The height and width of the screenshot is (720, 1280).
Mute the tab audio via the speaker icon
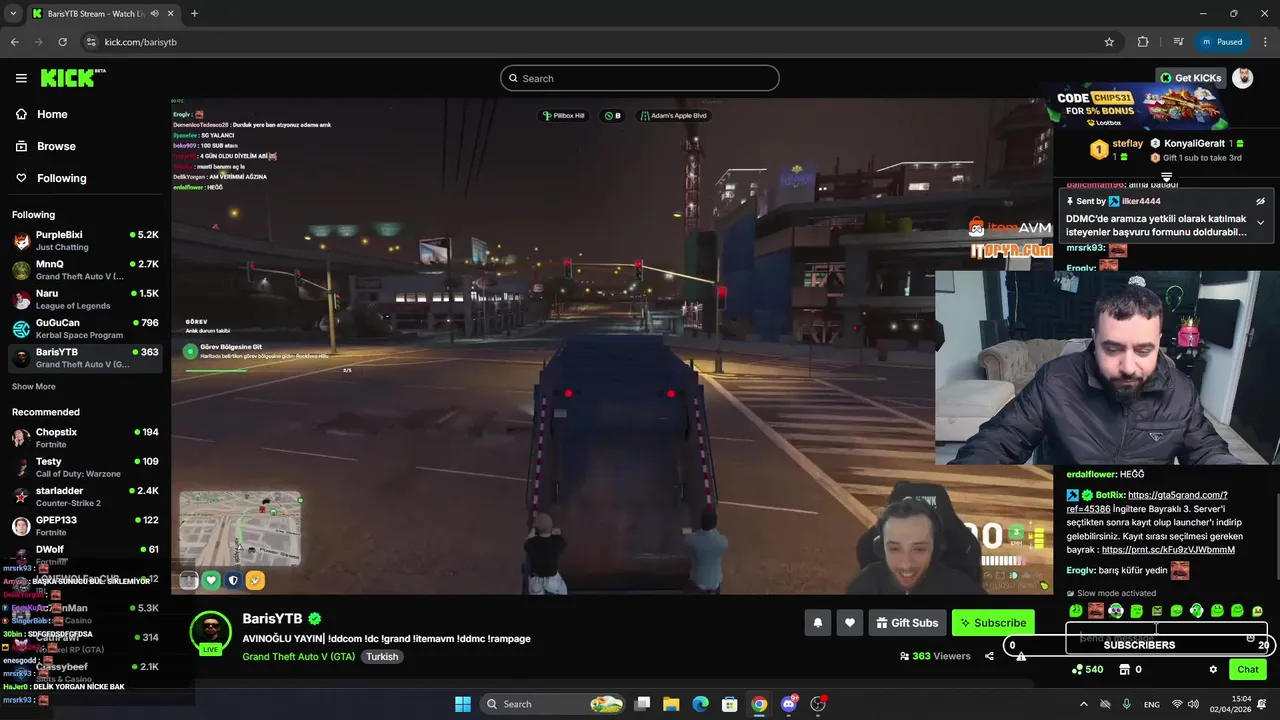[153, 14]
